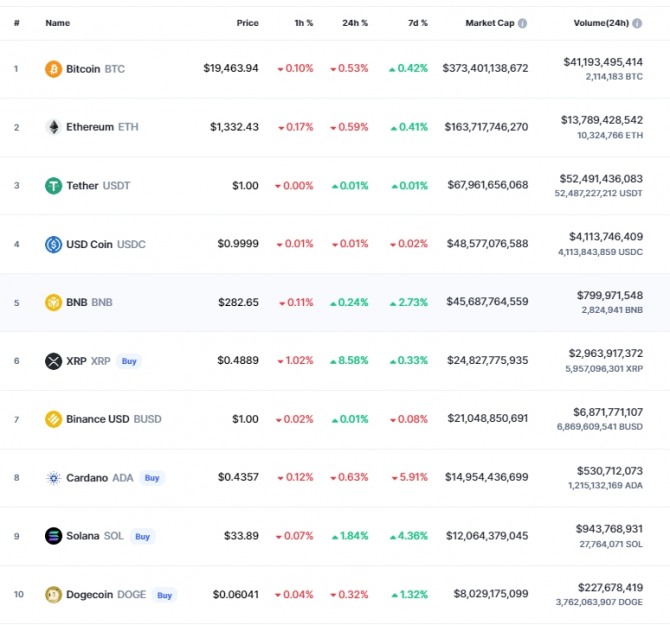Click the Buy button next to Cardano
Viewport: 670px width, 625px height.
[152, 478]
